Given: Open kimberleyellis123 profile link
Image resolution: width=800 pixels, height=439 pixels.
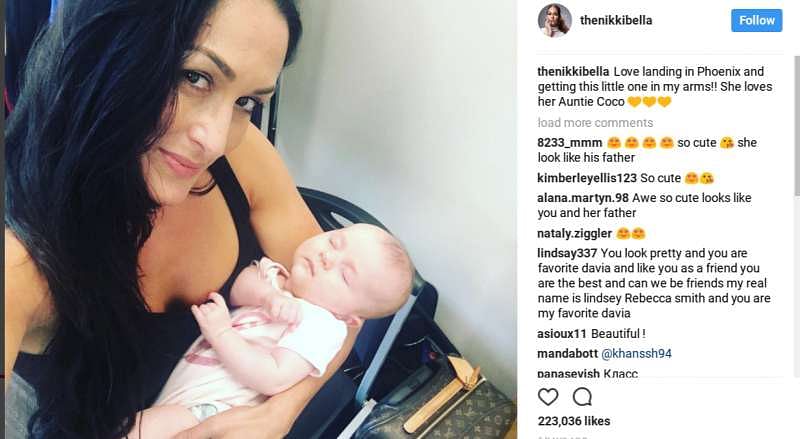Looking at the screenshot, I should [587, 178].
